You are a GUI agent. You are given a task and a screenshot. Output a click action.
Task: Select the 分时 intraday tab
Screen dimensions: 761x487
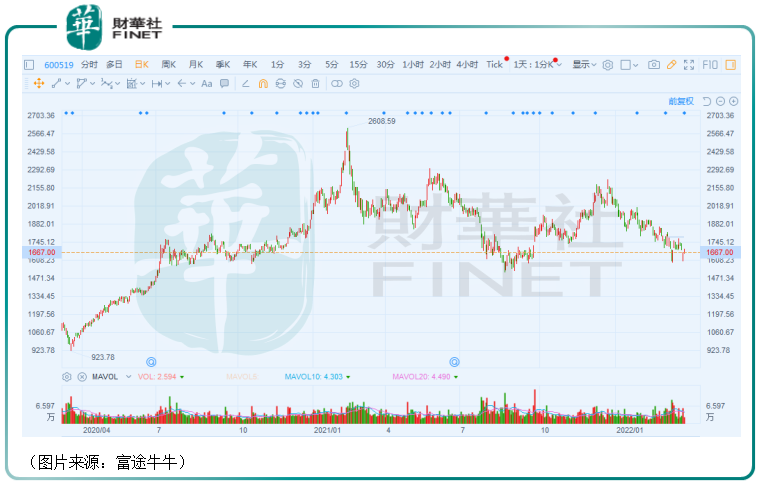tap(89, 65)
